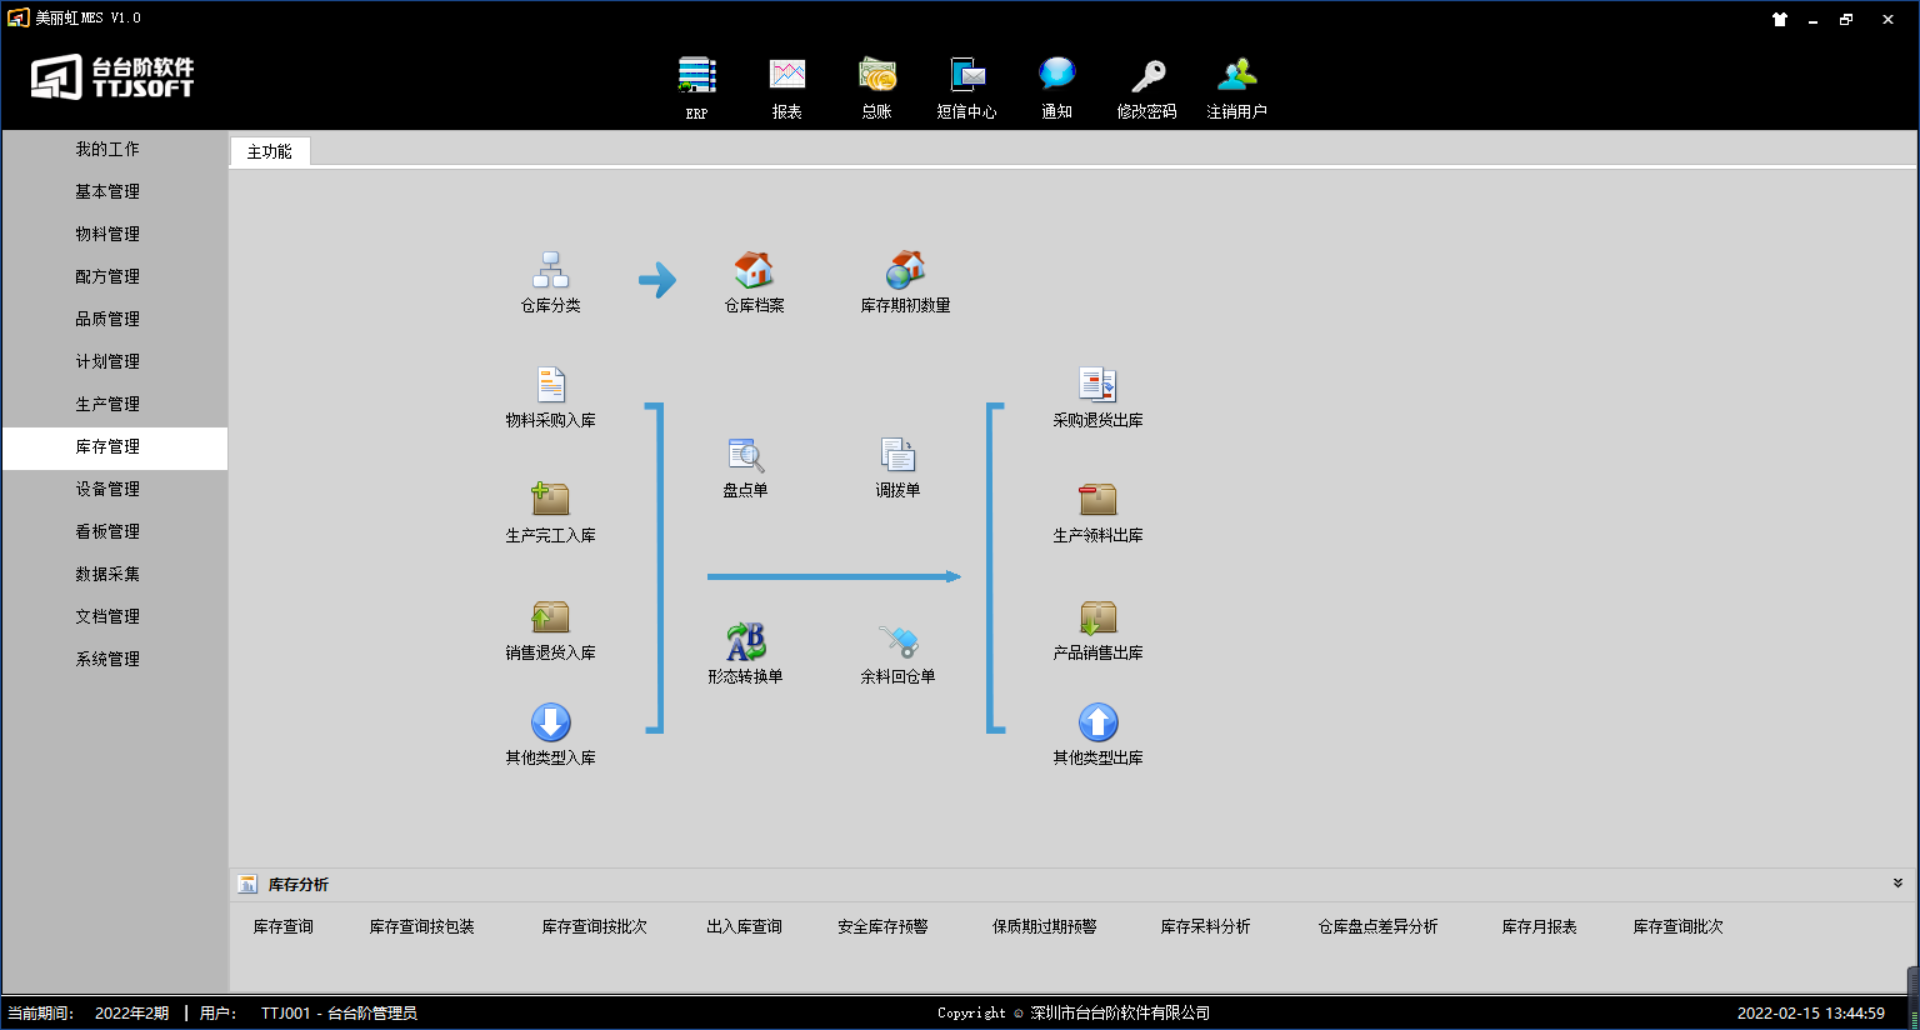This screenshot has width=1920, height=1030.
Task: Open 短信中心 message center
Action: point(966,77)
